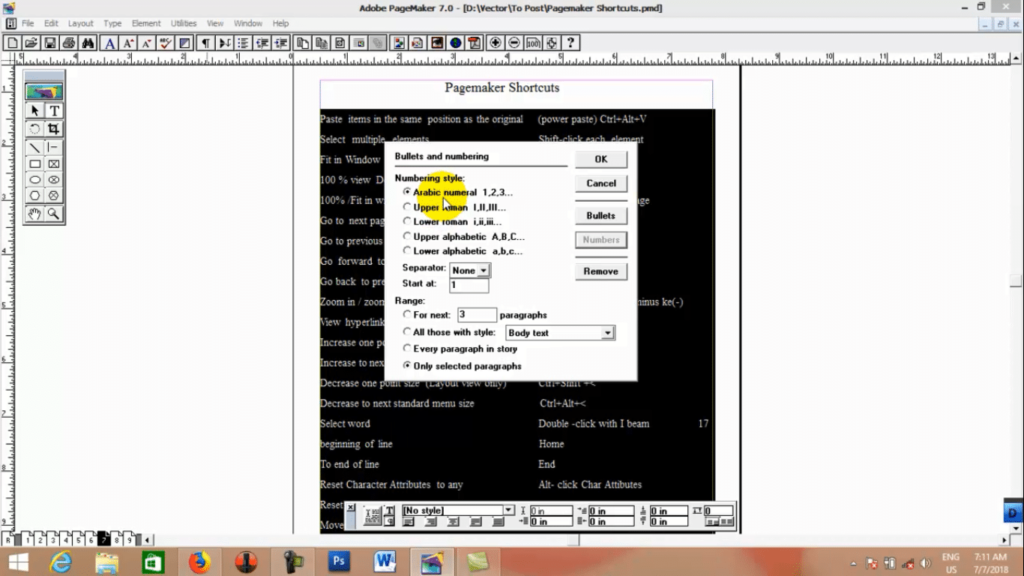
Task: Click the Zoom Out minus toolbar icon
Action: pos(514,43)
